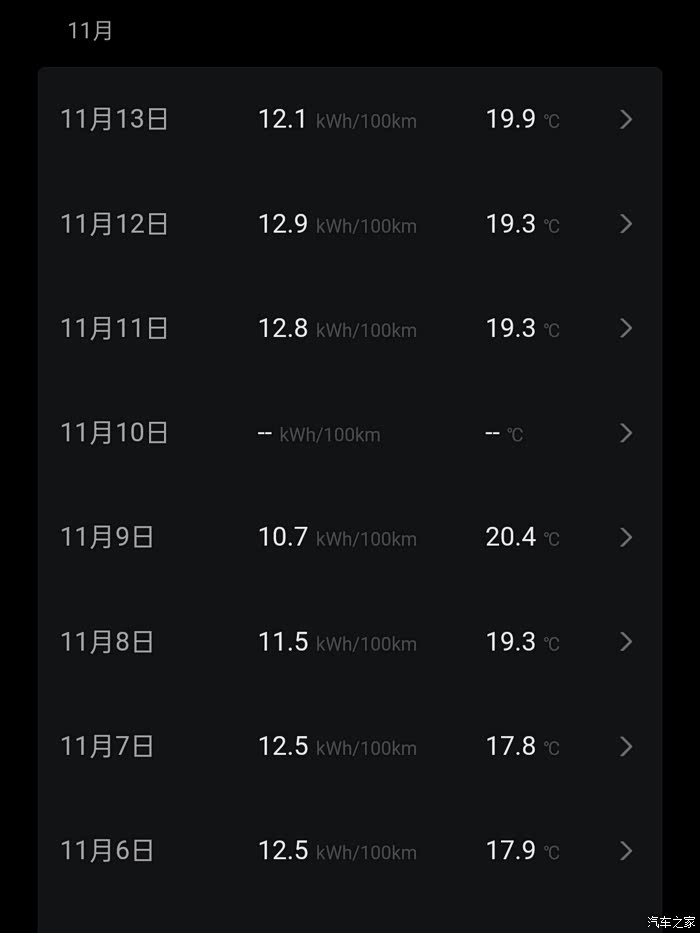Click the 19.9 ℃ temperature value

(522, 120)
